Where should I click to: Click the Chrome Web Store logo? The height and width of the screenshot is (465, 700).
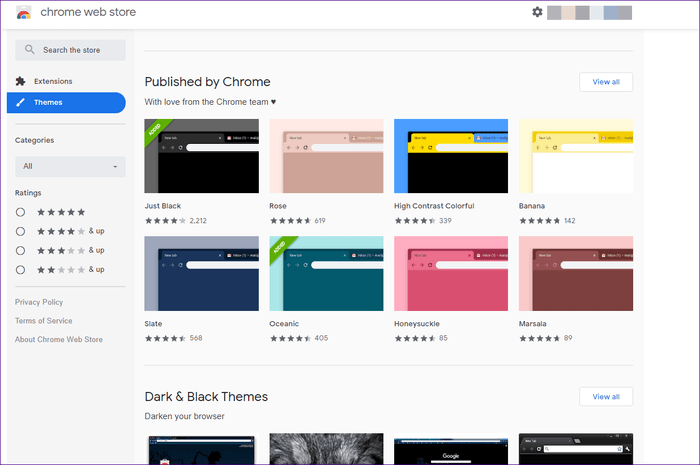24,13
